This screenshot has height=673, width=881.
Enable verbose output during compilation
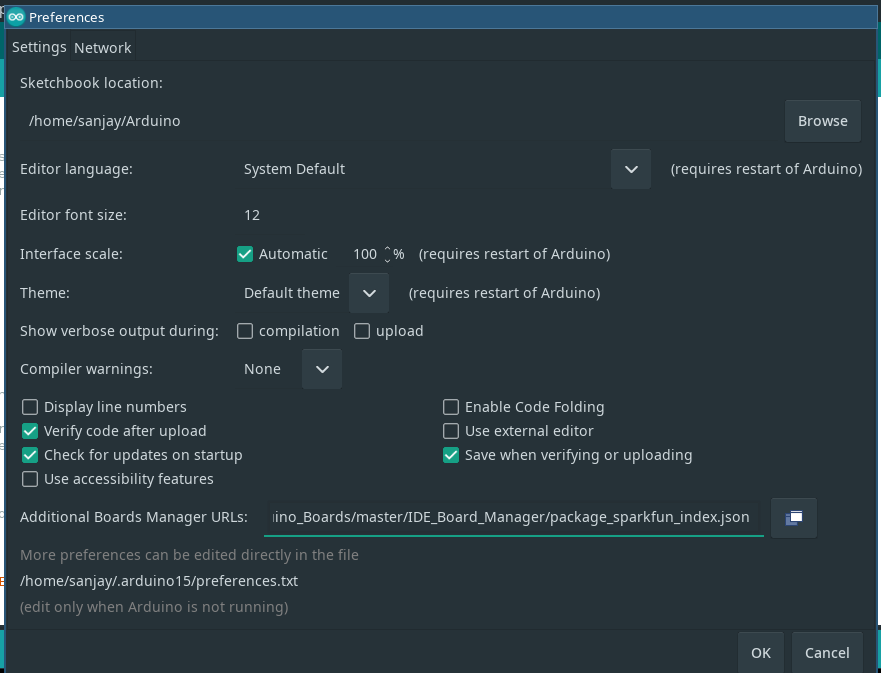[245, 331]
